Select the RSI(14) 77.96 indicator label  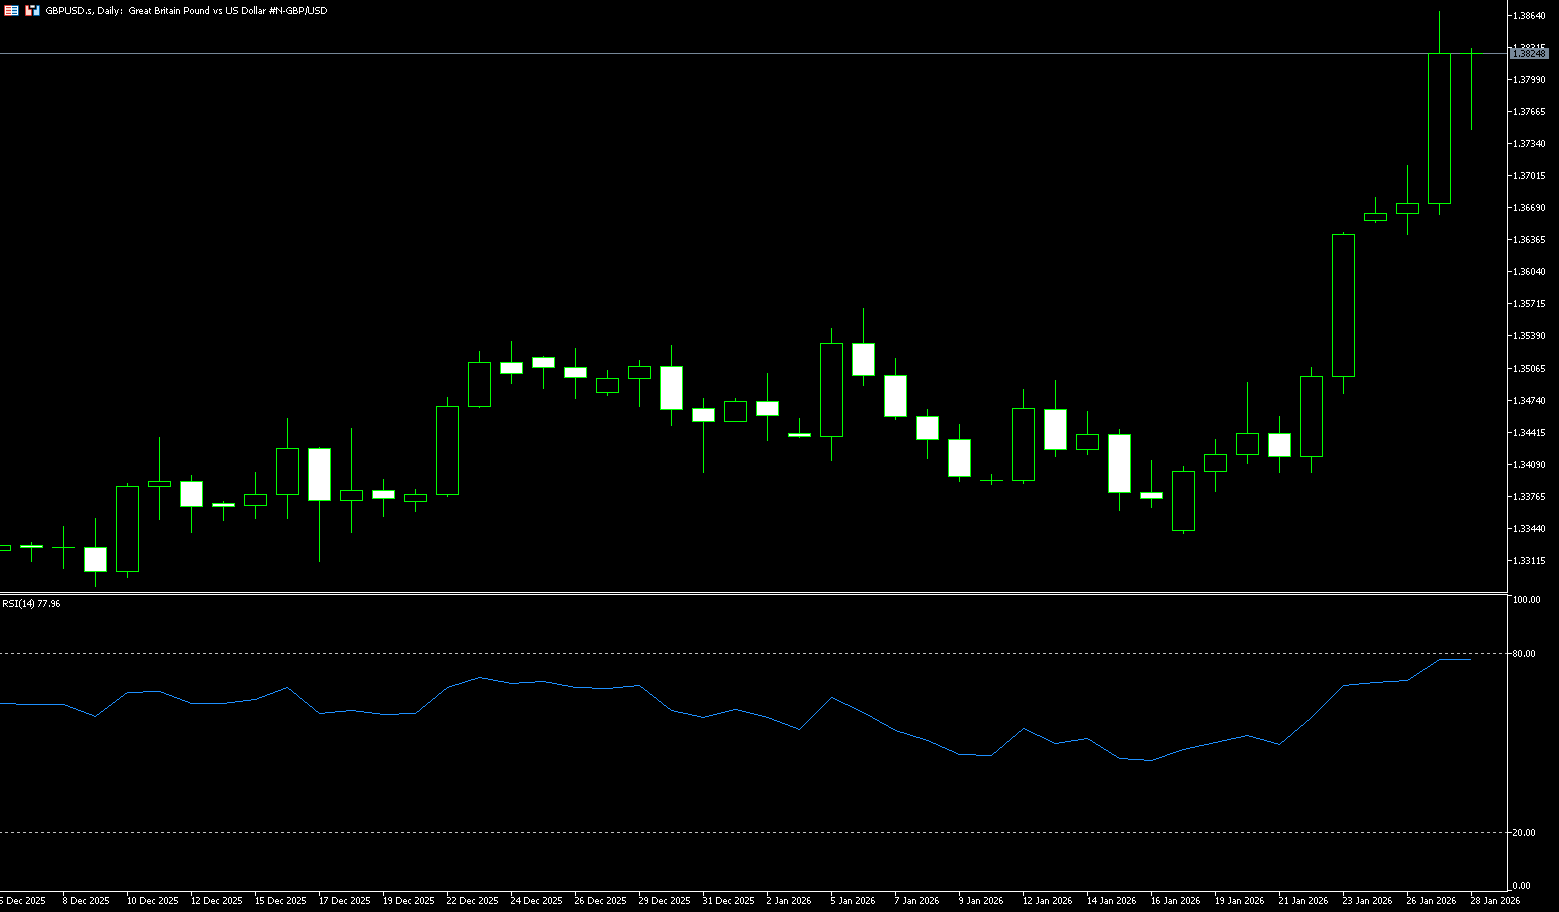point(31,604)
